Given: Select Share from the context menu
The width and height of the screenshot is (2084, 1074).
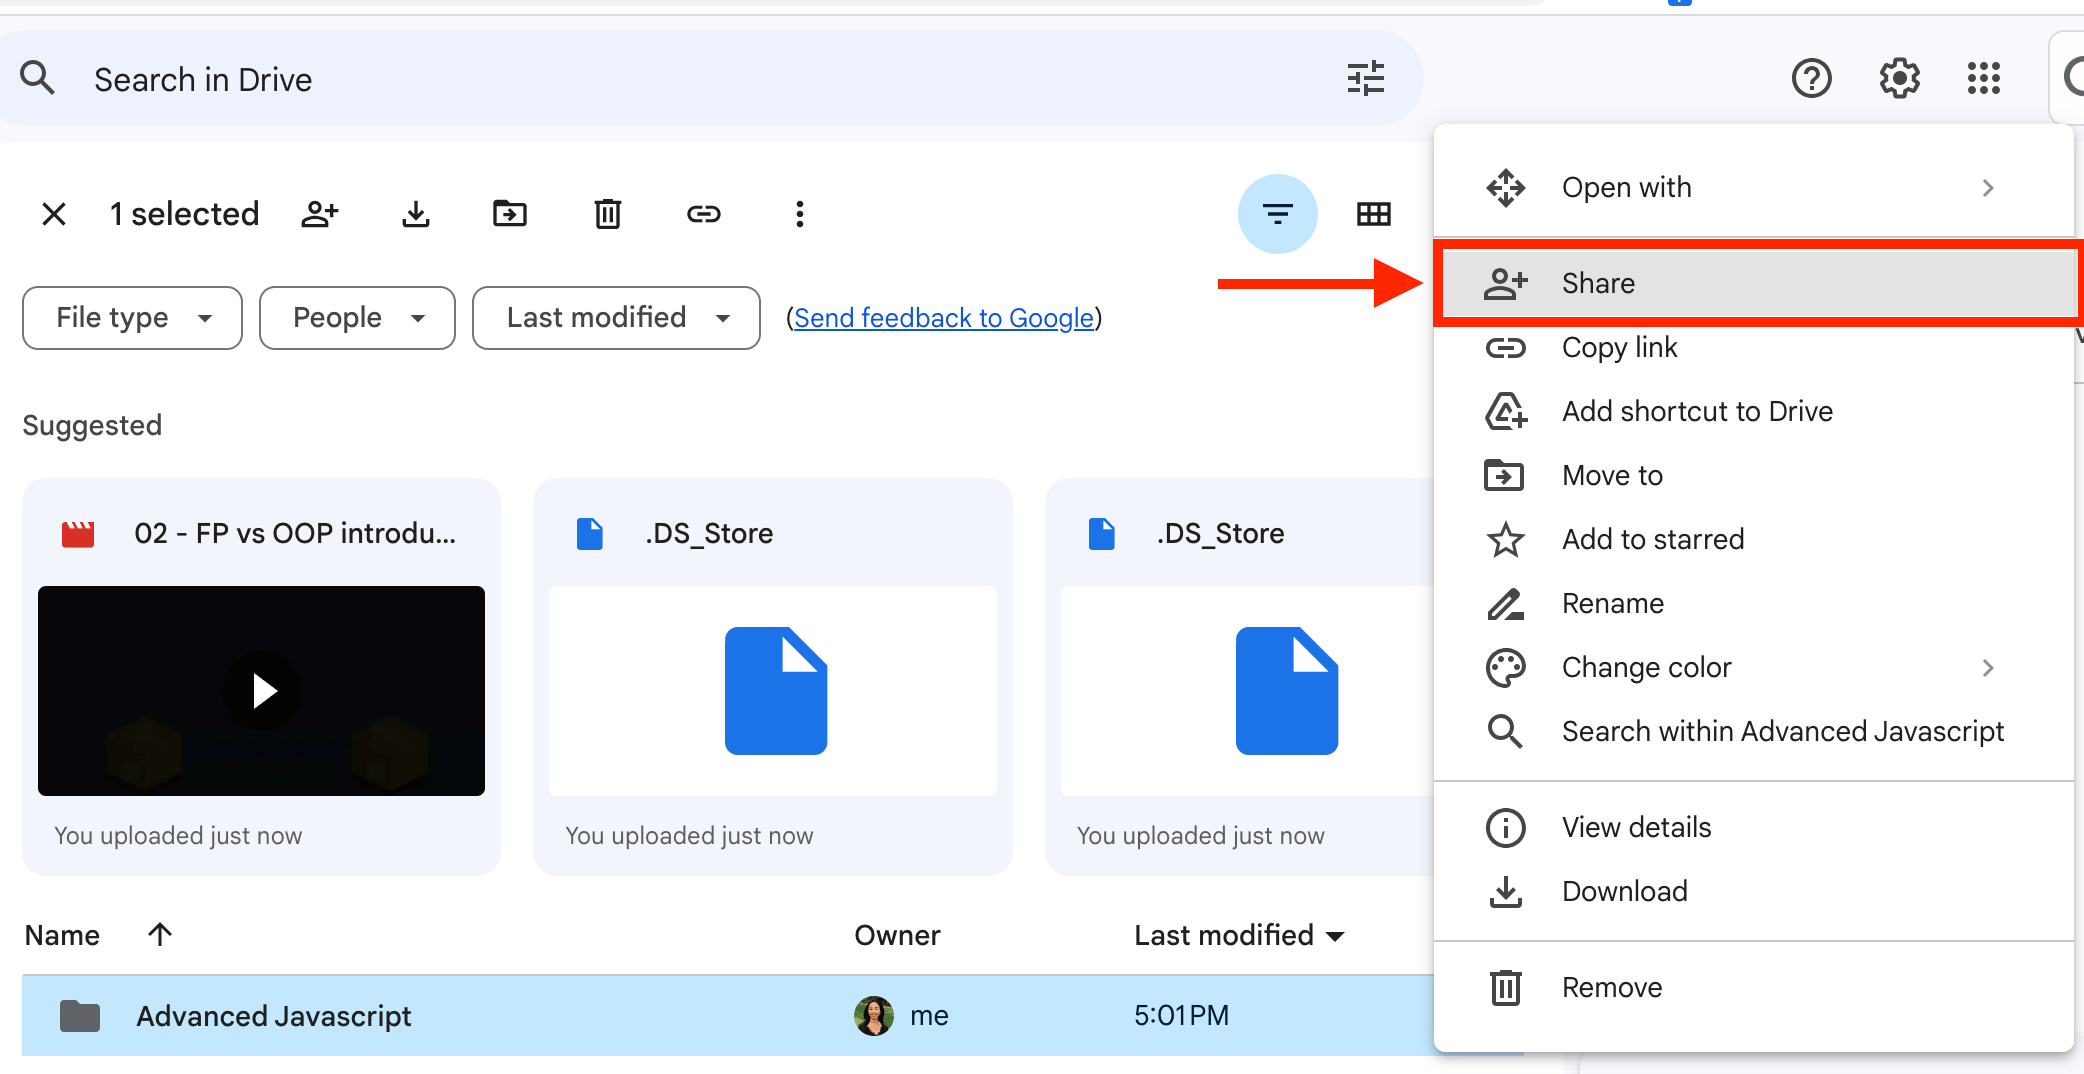Looking at the screenshot, I should point(1597,283).
